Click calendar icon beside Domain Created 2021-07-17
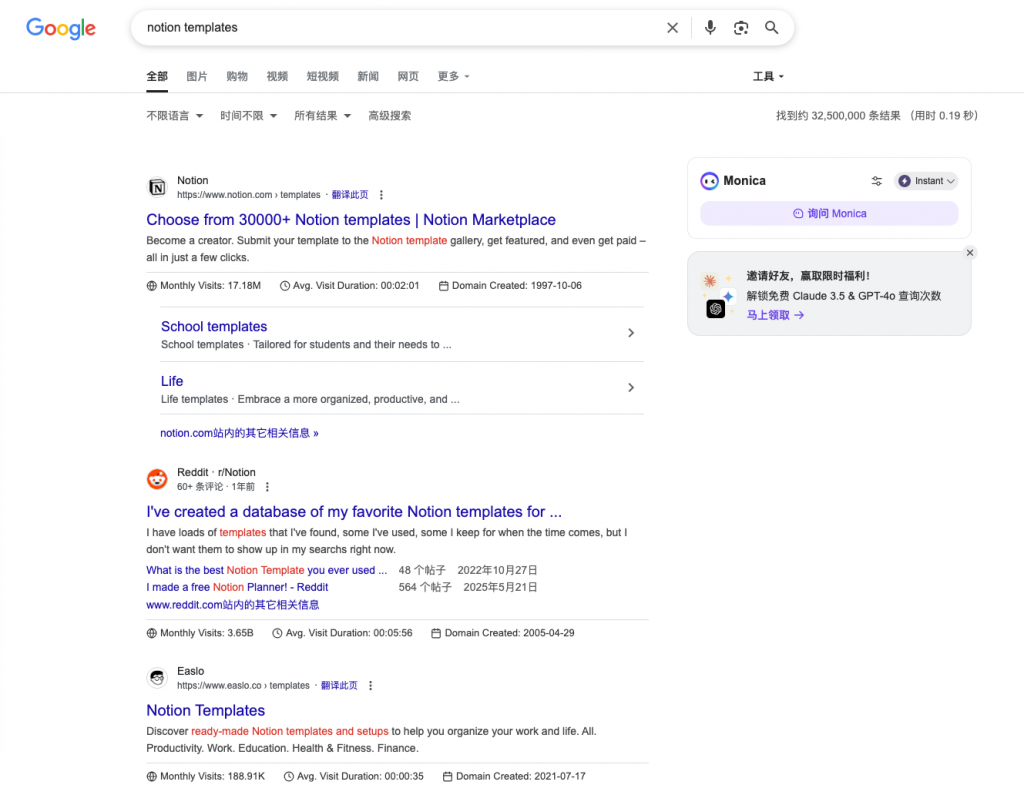The image size is (1024, 805). 447,776
